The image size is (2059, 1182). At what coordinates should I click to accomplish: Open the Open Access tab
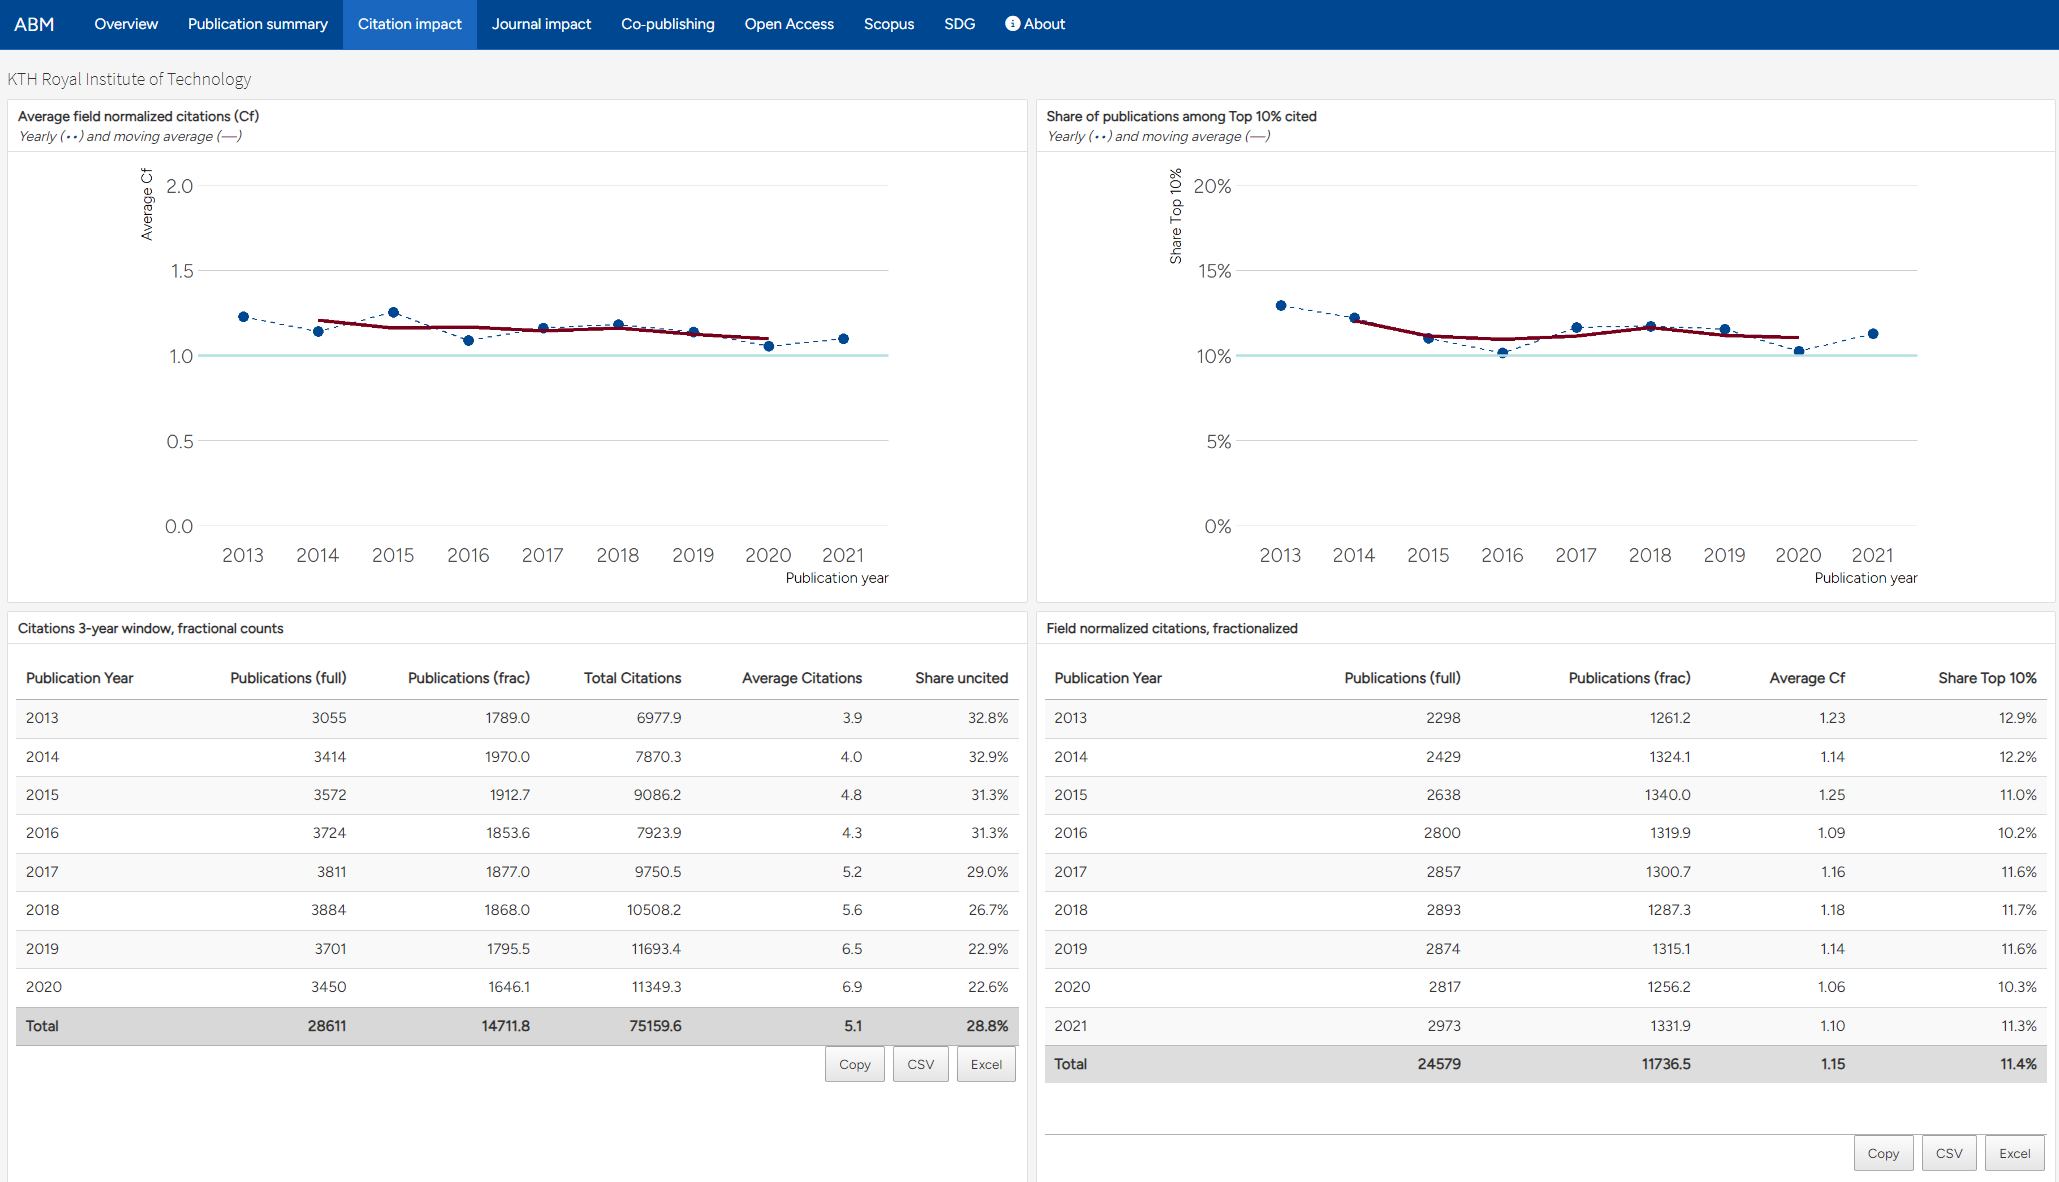click(x=789, y=24)
